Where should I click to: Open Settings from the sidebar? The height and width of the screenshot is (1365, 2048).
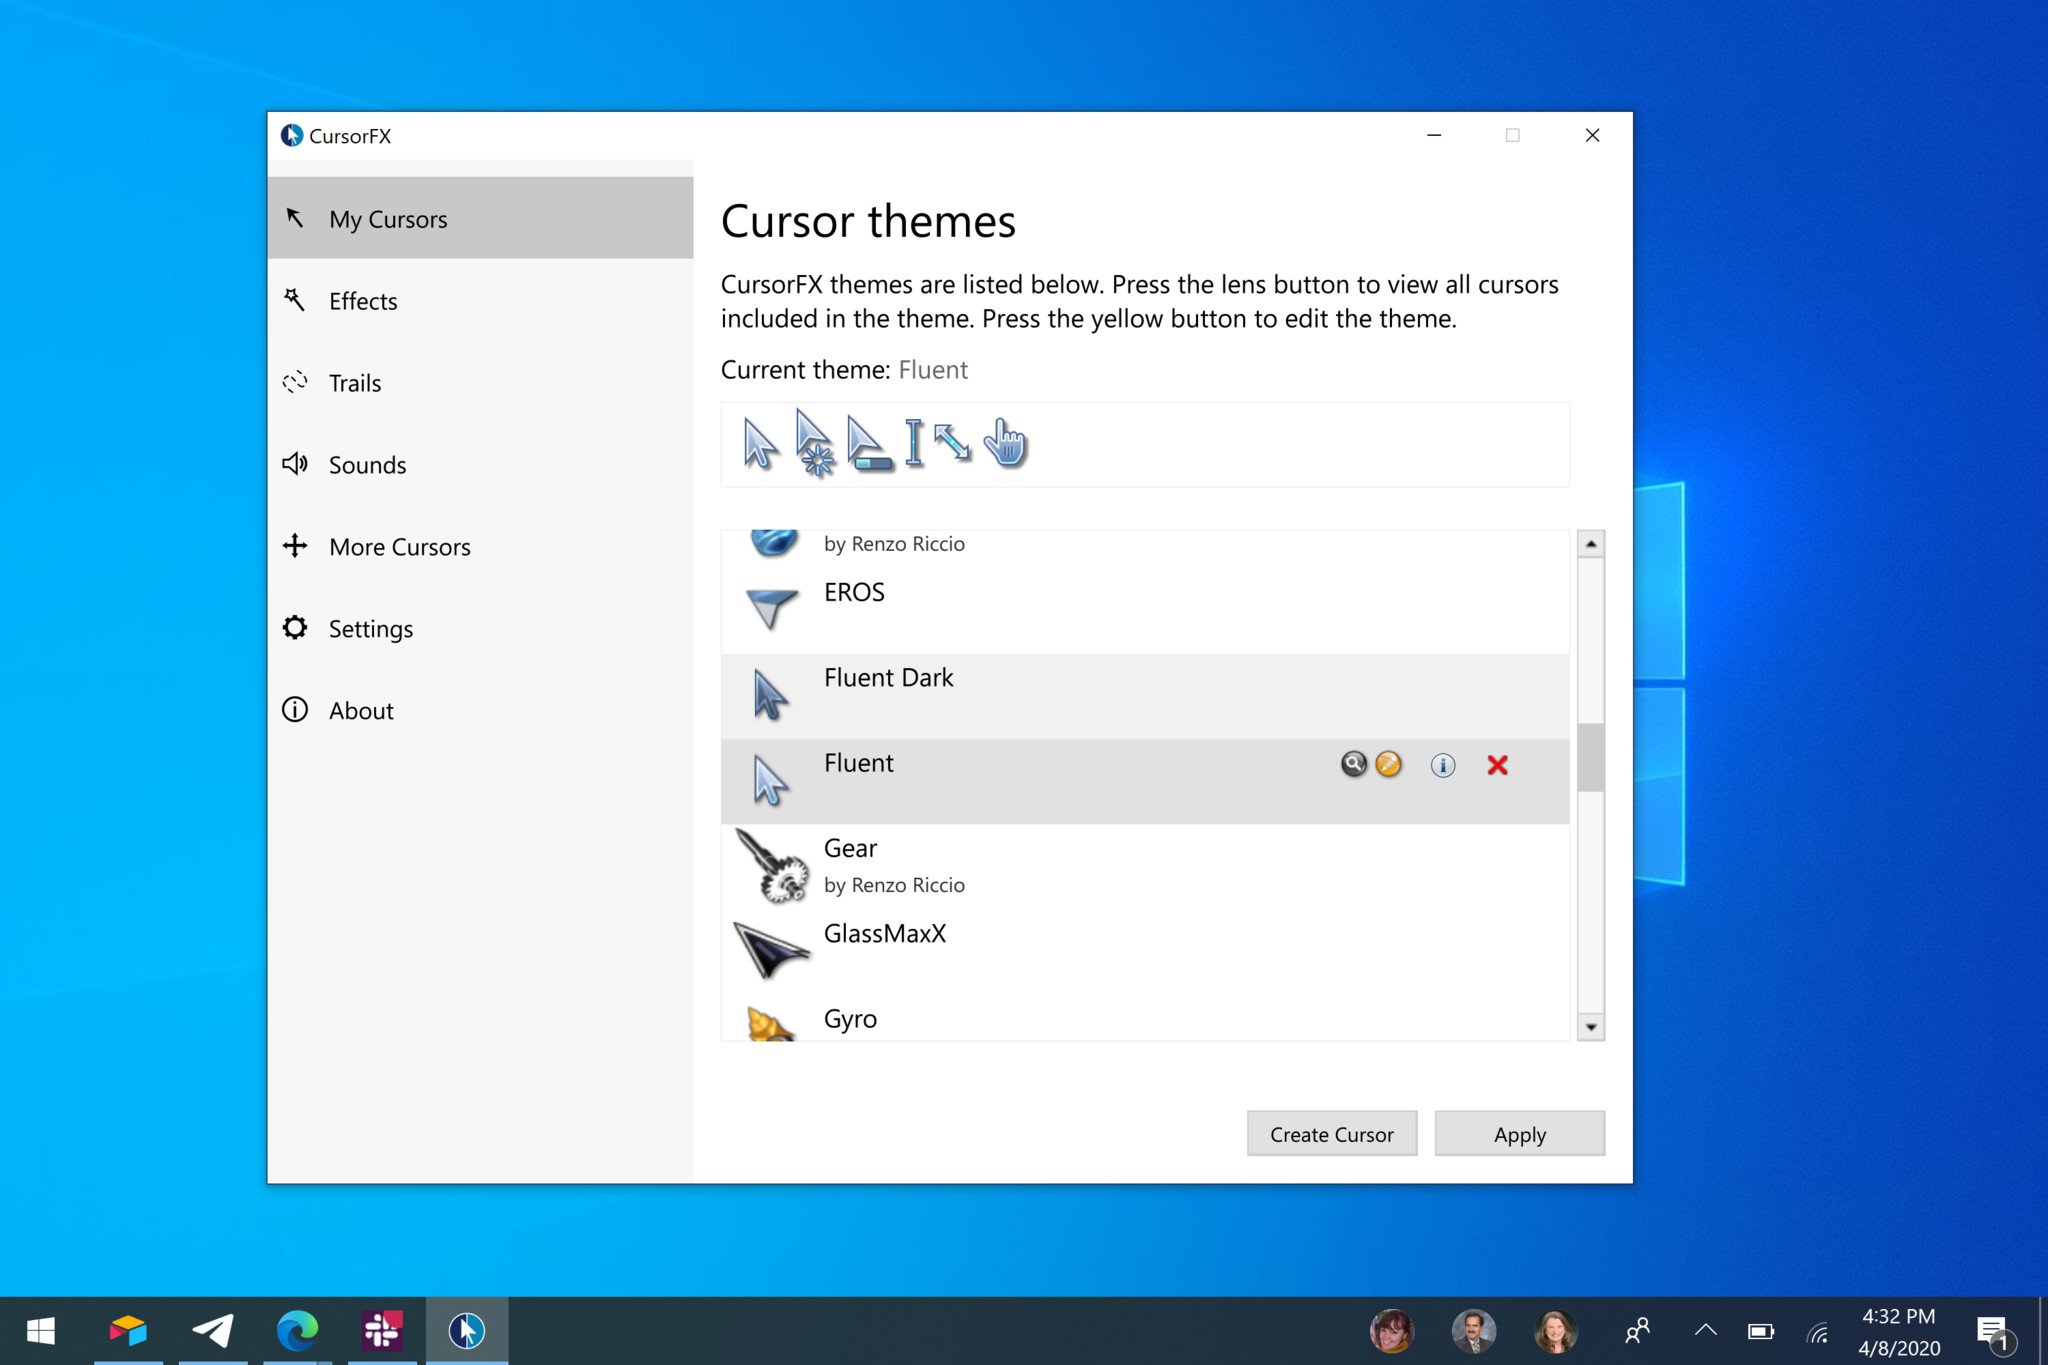pyautogui.click(x=372, y=628)
